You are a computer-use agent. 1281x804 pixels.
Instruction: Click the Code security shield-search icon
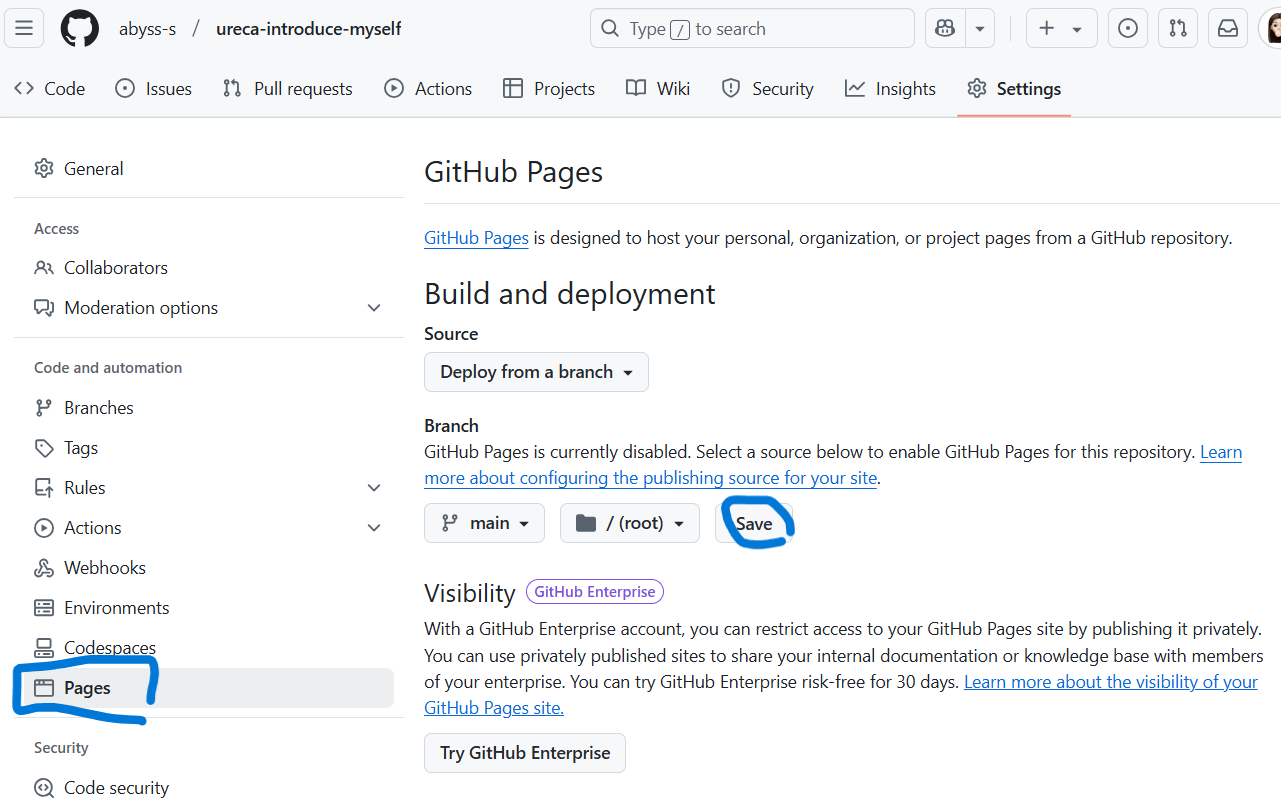(x=43, y=788)
